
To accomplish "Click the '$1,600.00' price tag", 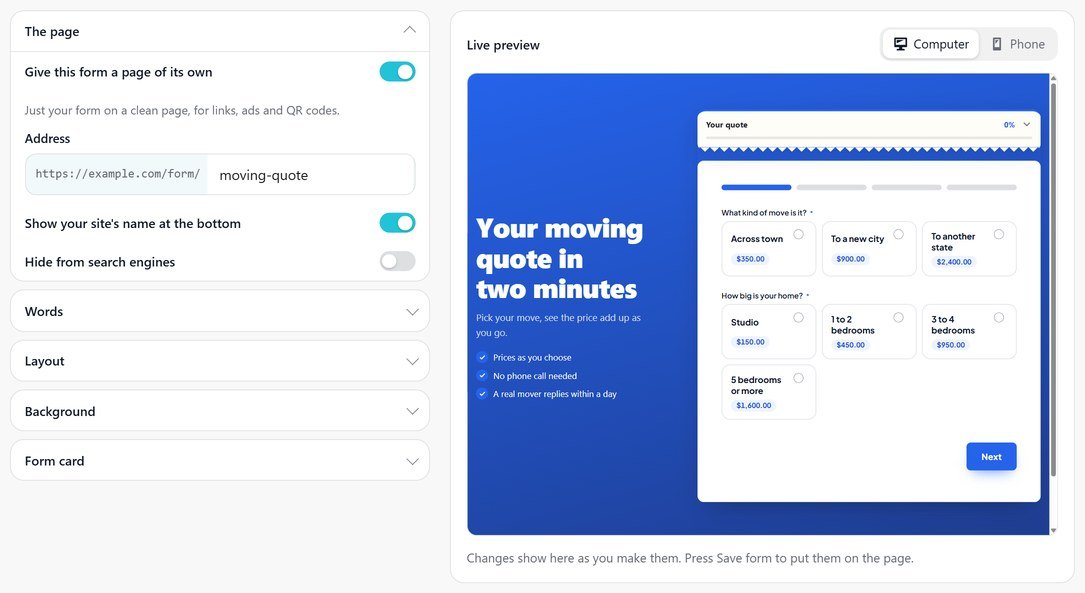I will coord(754,405).
